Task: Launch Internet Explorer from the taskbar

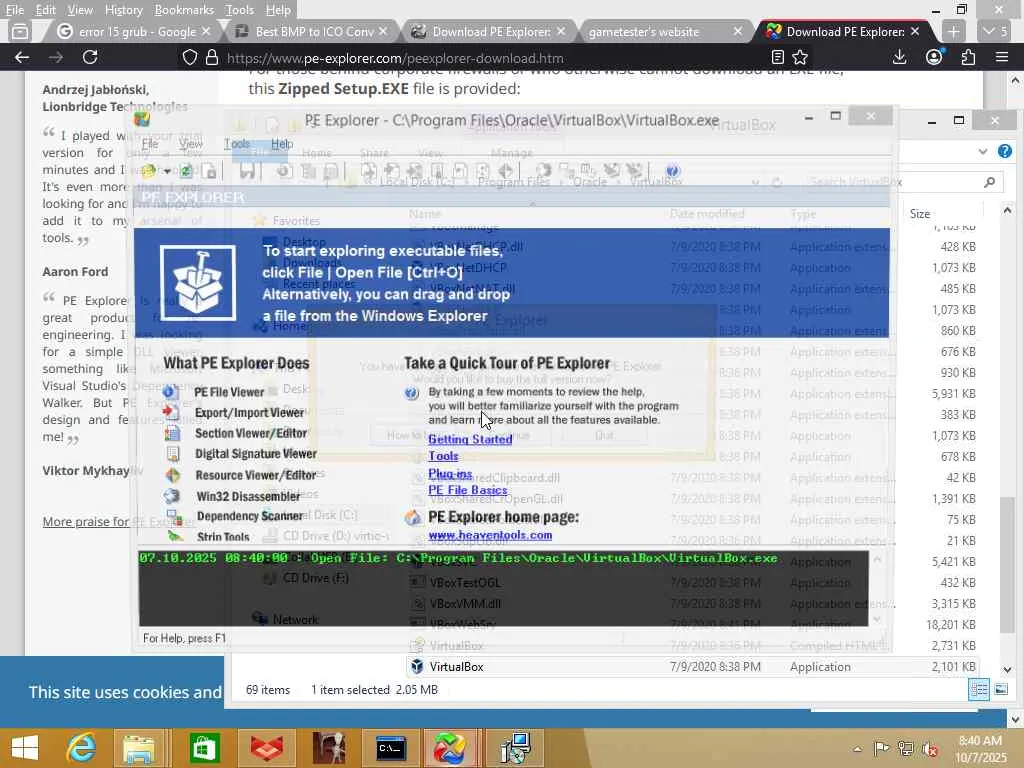Action: click(82, 748)
